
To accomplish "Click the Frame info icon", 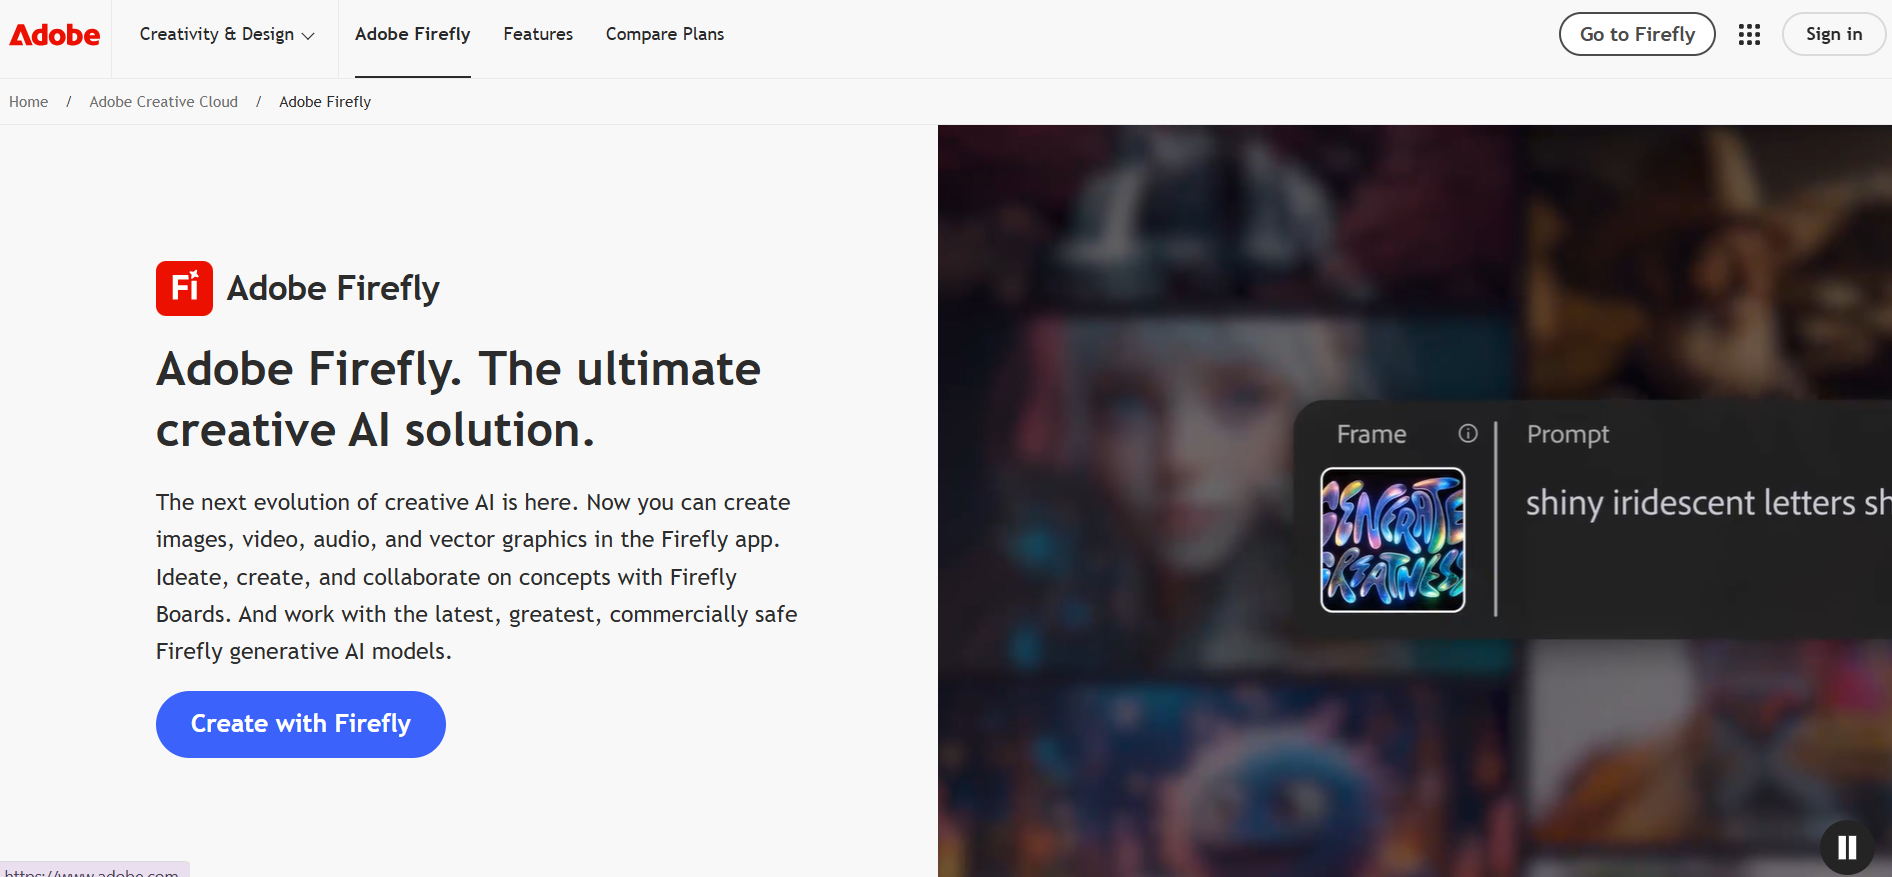I will (1468, 433).
